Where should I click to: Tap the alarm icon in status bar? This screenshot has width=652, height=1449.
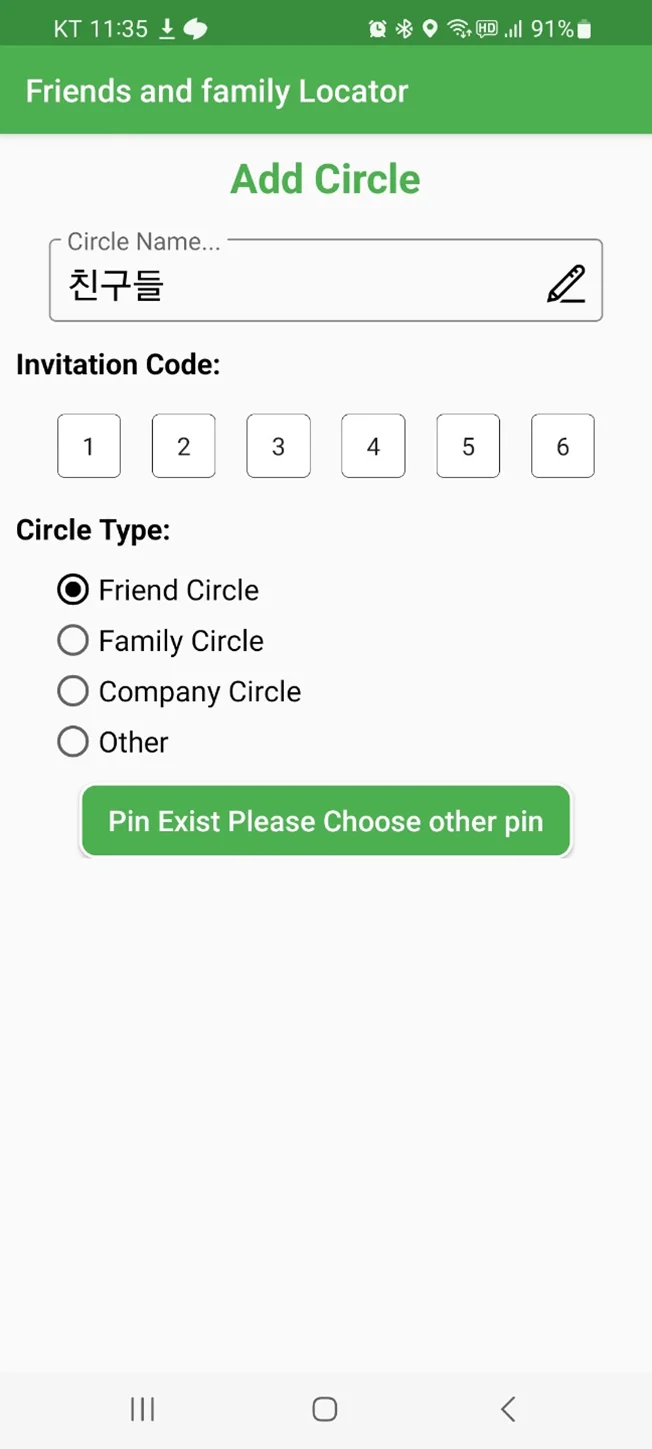point(378,29)
